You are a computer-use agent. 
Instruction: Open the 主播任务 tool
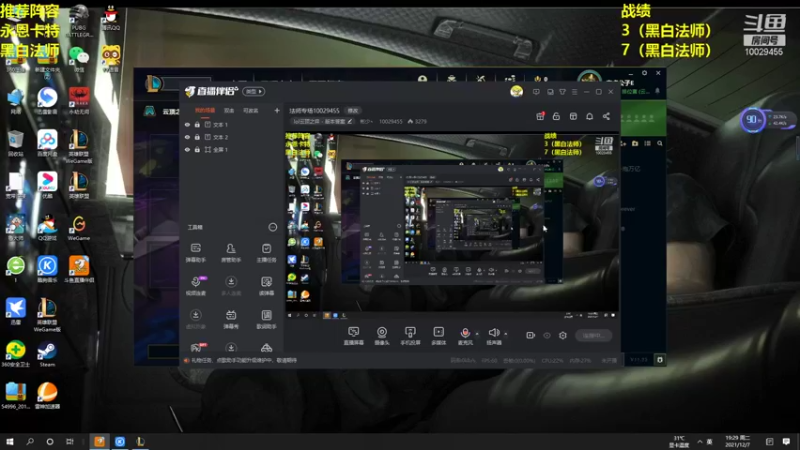coord(266,253)
